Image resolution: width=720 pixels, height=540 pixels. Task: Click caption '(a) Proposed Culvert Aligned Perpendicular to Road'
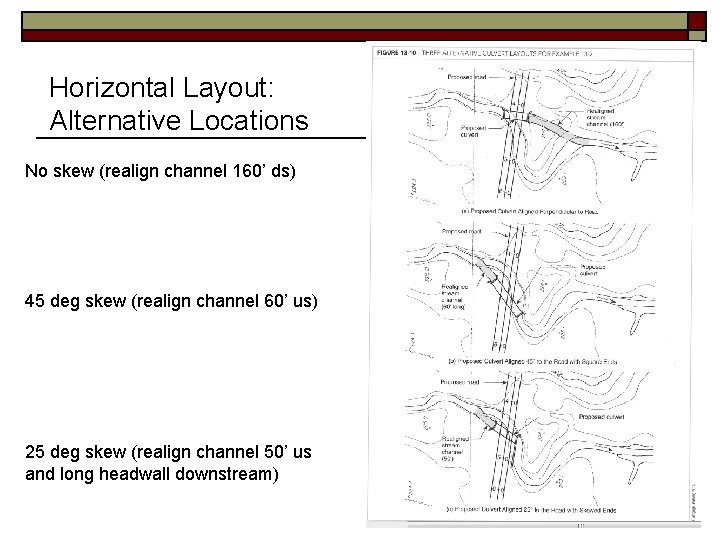point(529,212)
